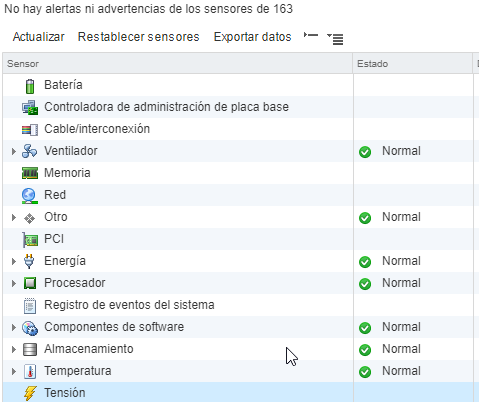This screenshot has height=402, width=479.
Task: Click the Red network globe icon
Action: pyautogui.click(x=29, y=196)
